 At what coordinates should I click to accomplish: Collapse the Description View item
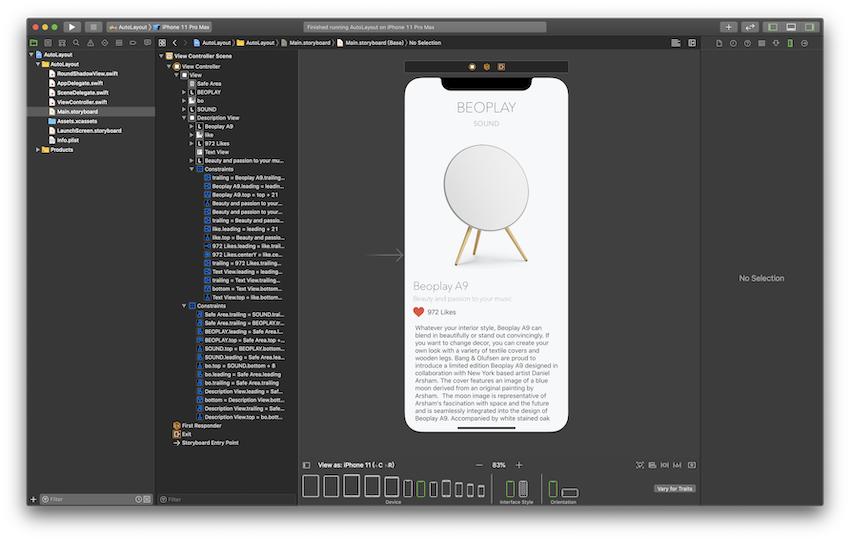tap(184, 118)
